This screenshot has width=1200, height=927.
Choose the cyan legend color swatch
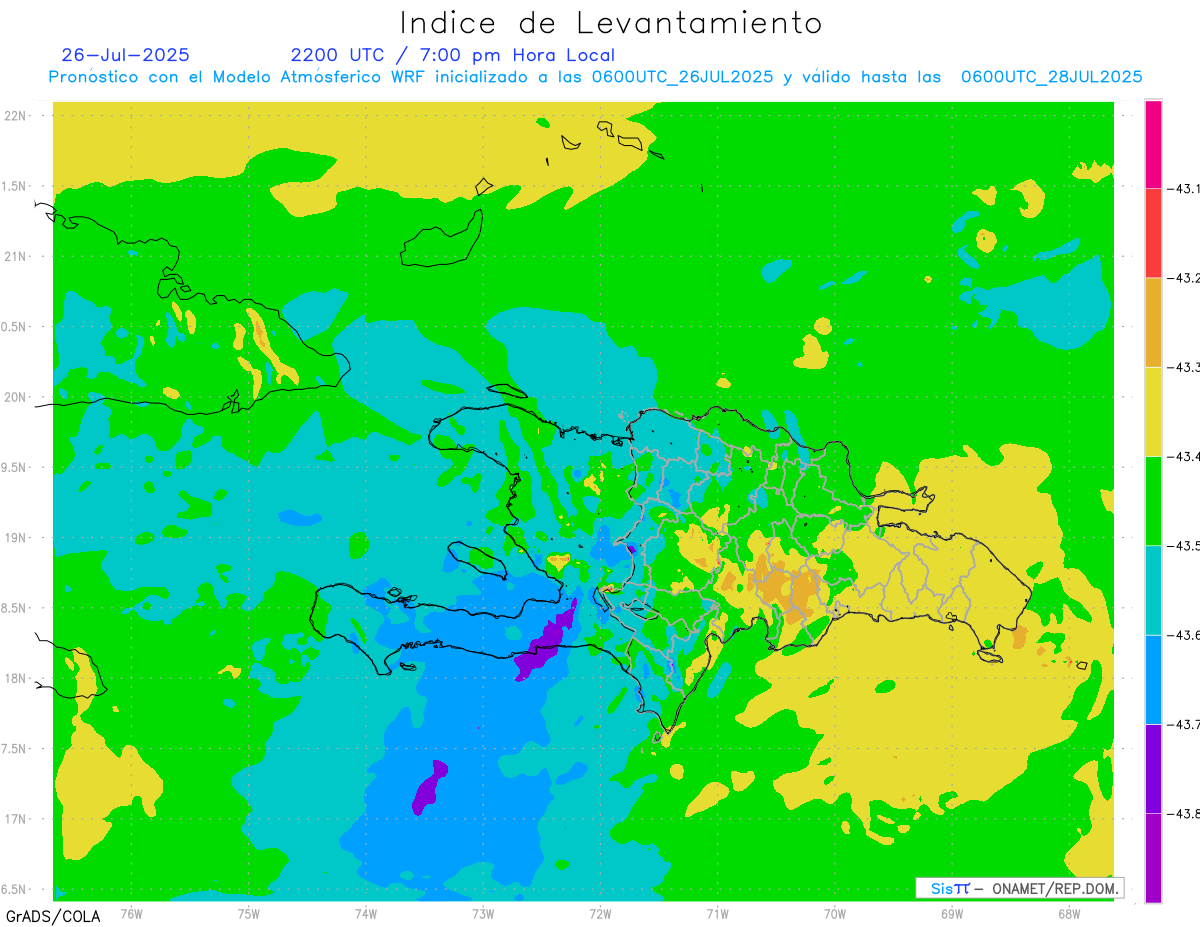tap(1153, 590)
